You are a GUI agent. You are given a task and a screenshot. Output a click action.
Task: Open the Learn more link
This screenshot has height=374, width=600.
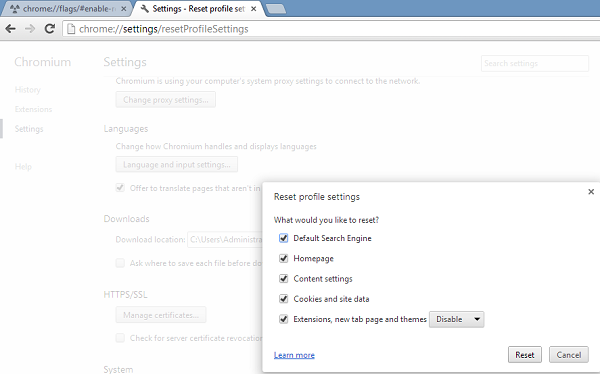(x=294, y=355)
